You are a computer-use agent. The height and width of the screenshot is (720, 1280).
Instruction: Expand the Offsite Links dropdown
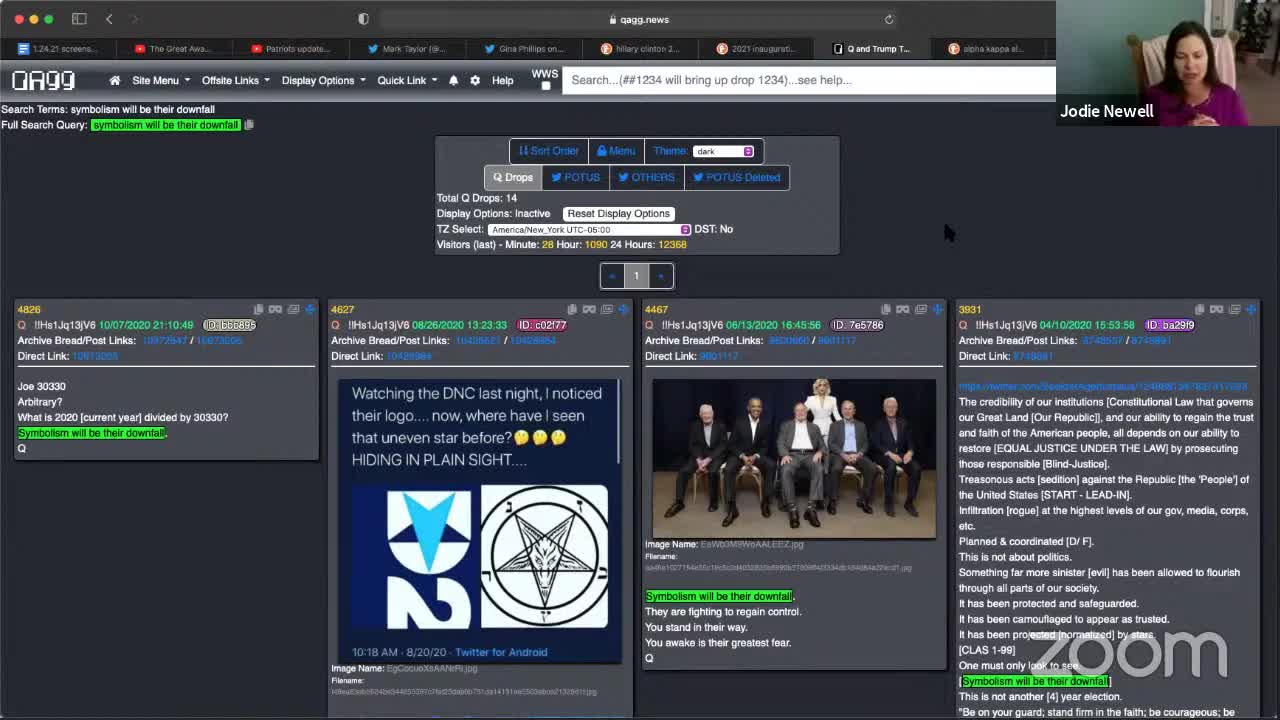[235, 80]
